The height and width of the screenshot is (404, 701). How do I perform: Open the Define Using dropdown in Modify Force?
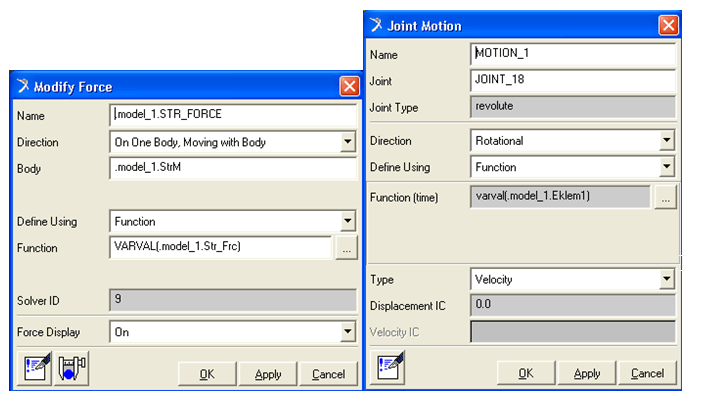[348, 222]
